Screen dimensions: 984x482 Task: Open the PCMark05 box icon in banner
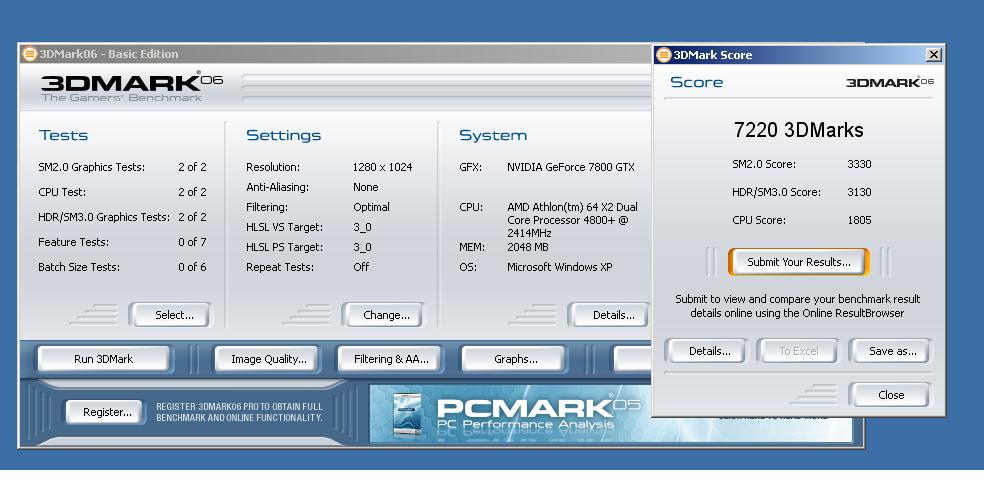[407, 416]
